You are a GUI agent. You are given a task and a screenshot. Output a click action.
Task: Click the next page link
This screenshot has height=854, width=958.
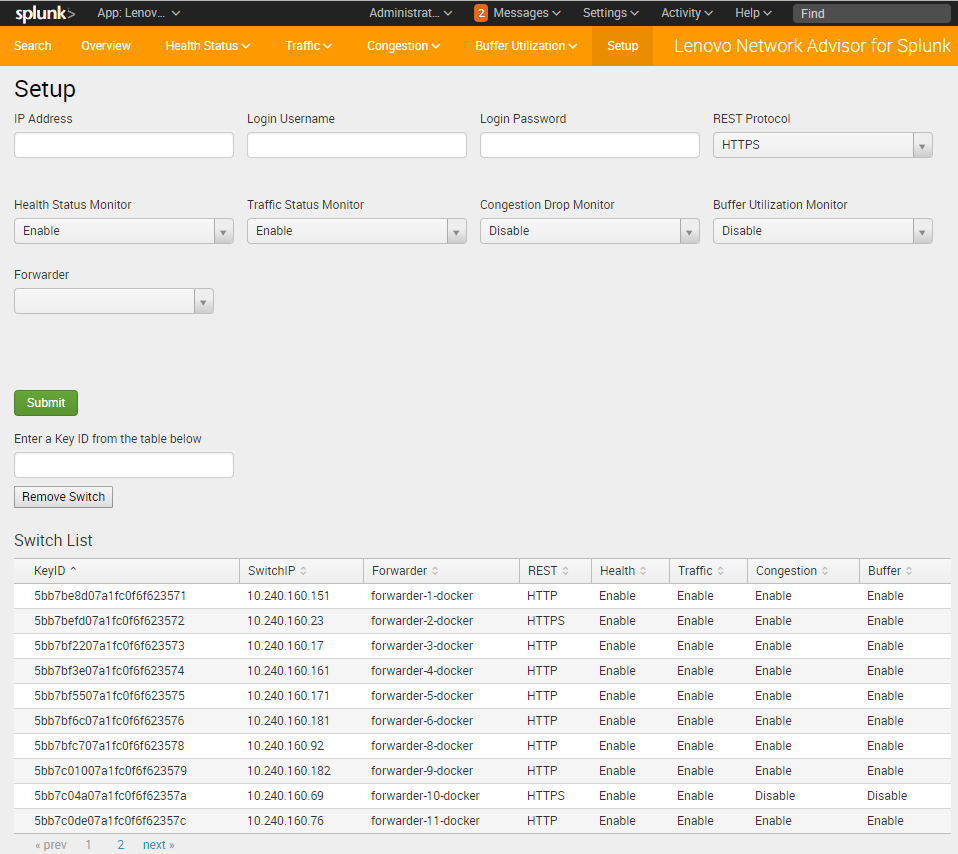pyautogui.click(x=159, y=844)
